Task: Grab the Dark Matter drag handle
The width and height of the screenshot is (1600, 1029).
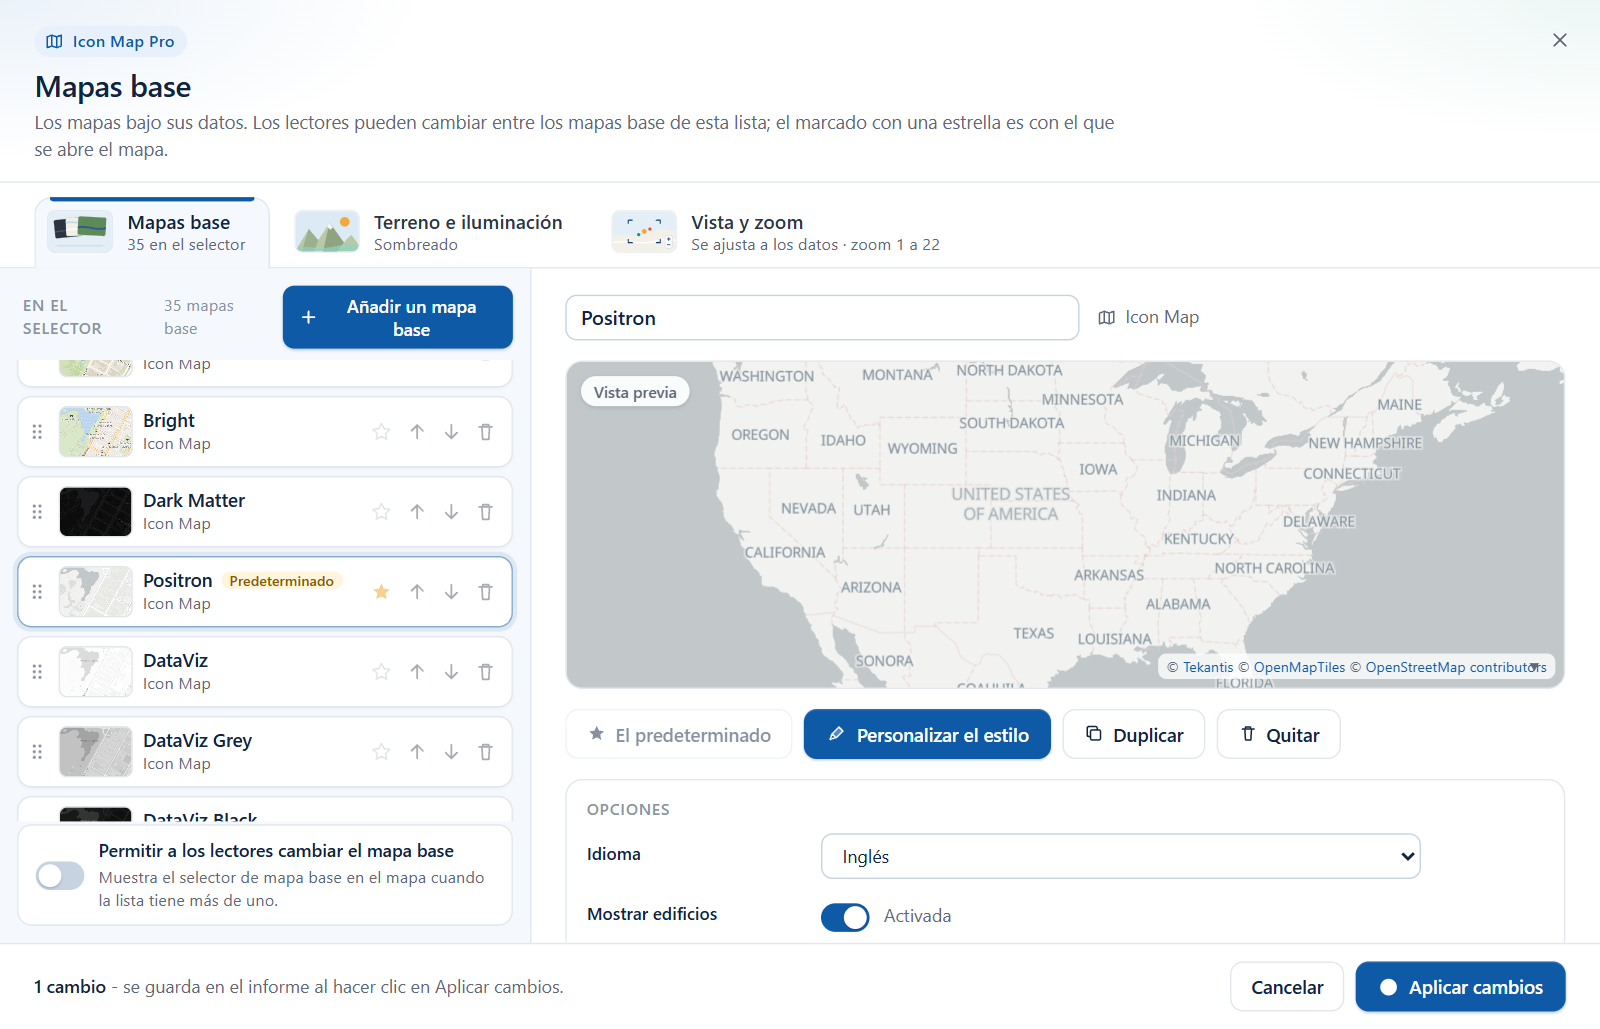Action: [37, 512]
